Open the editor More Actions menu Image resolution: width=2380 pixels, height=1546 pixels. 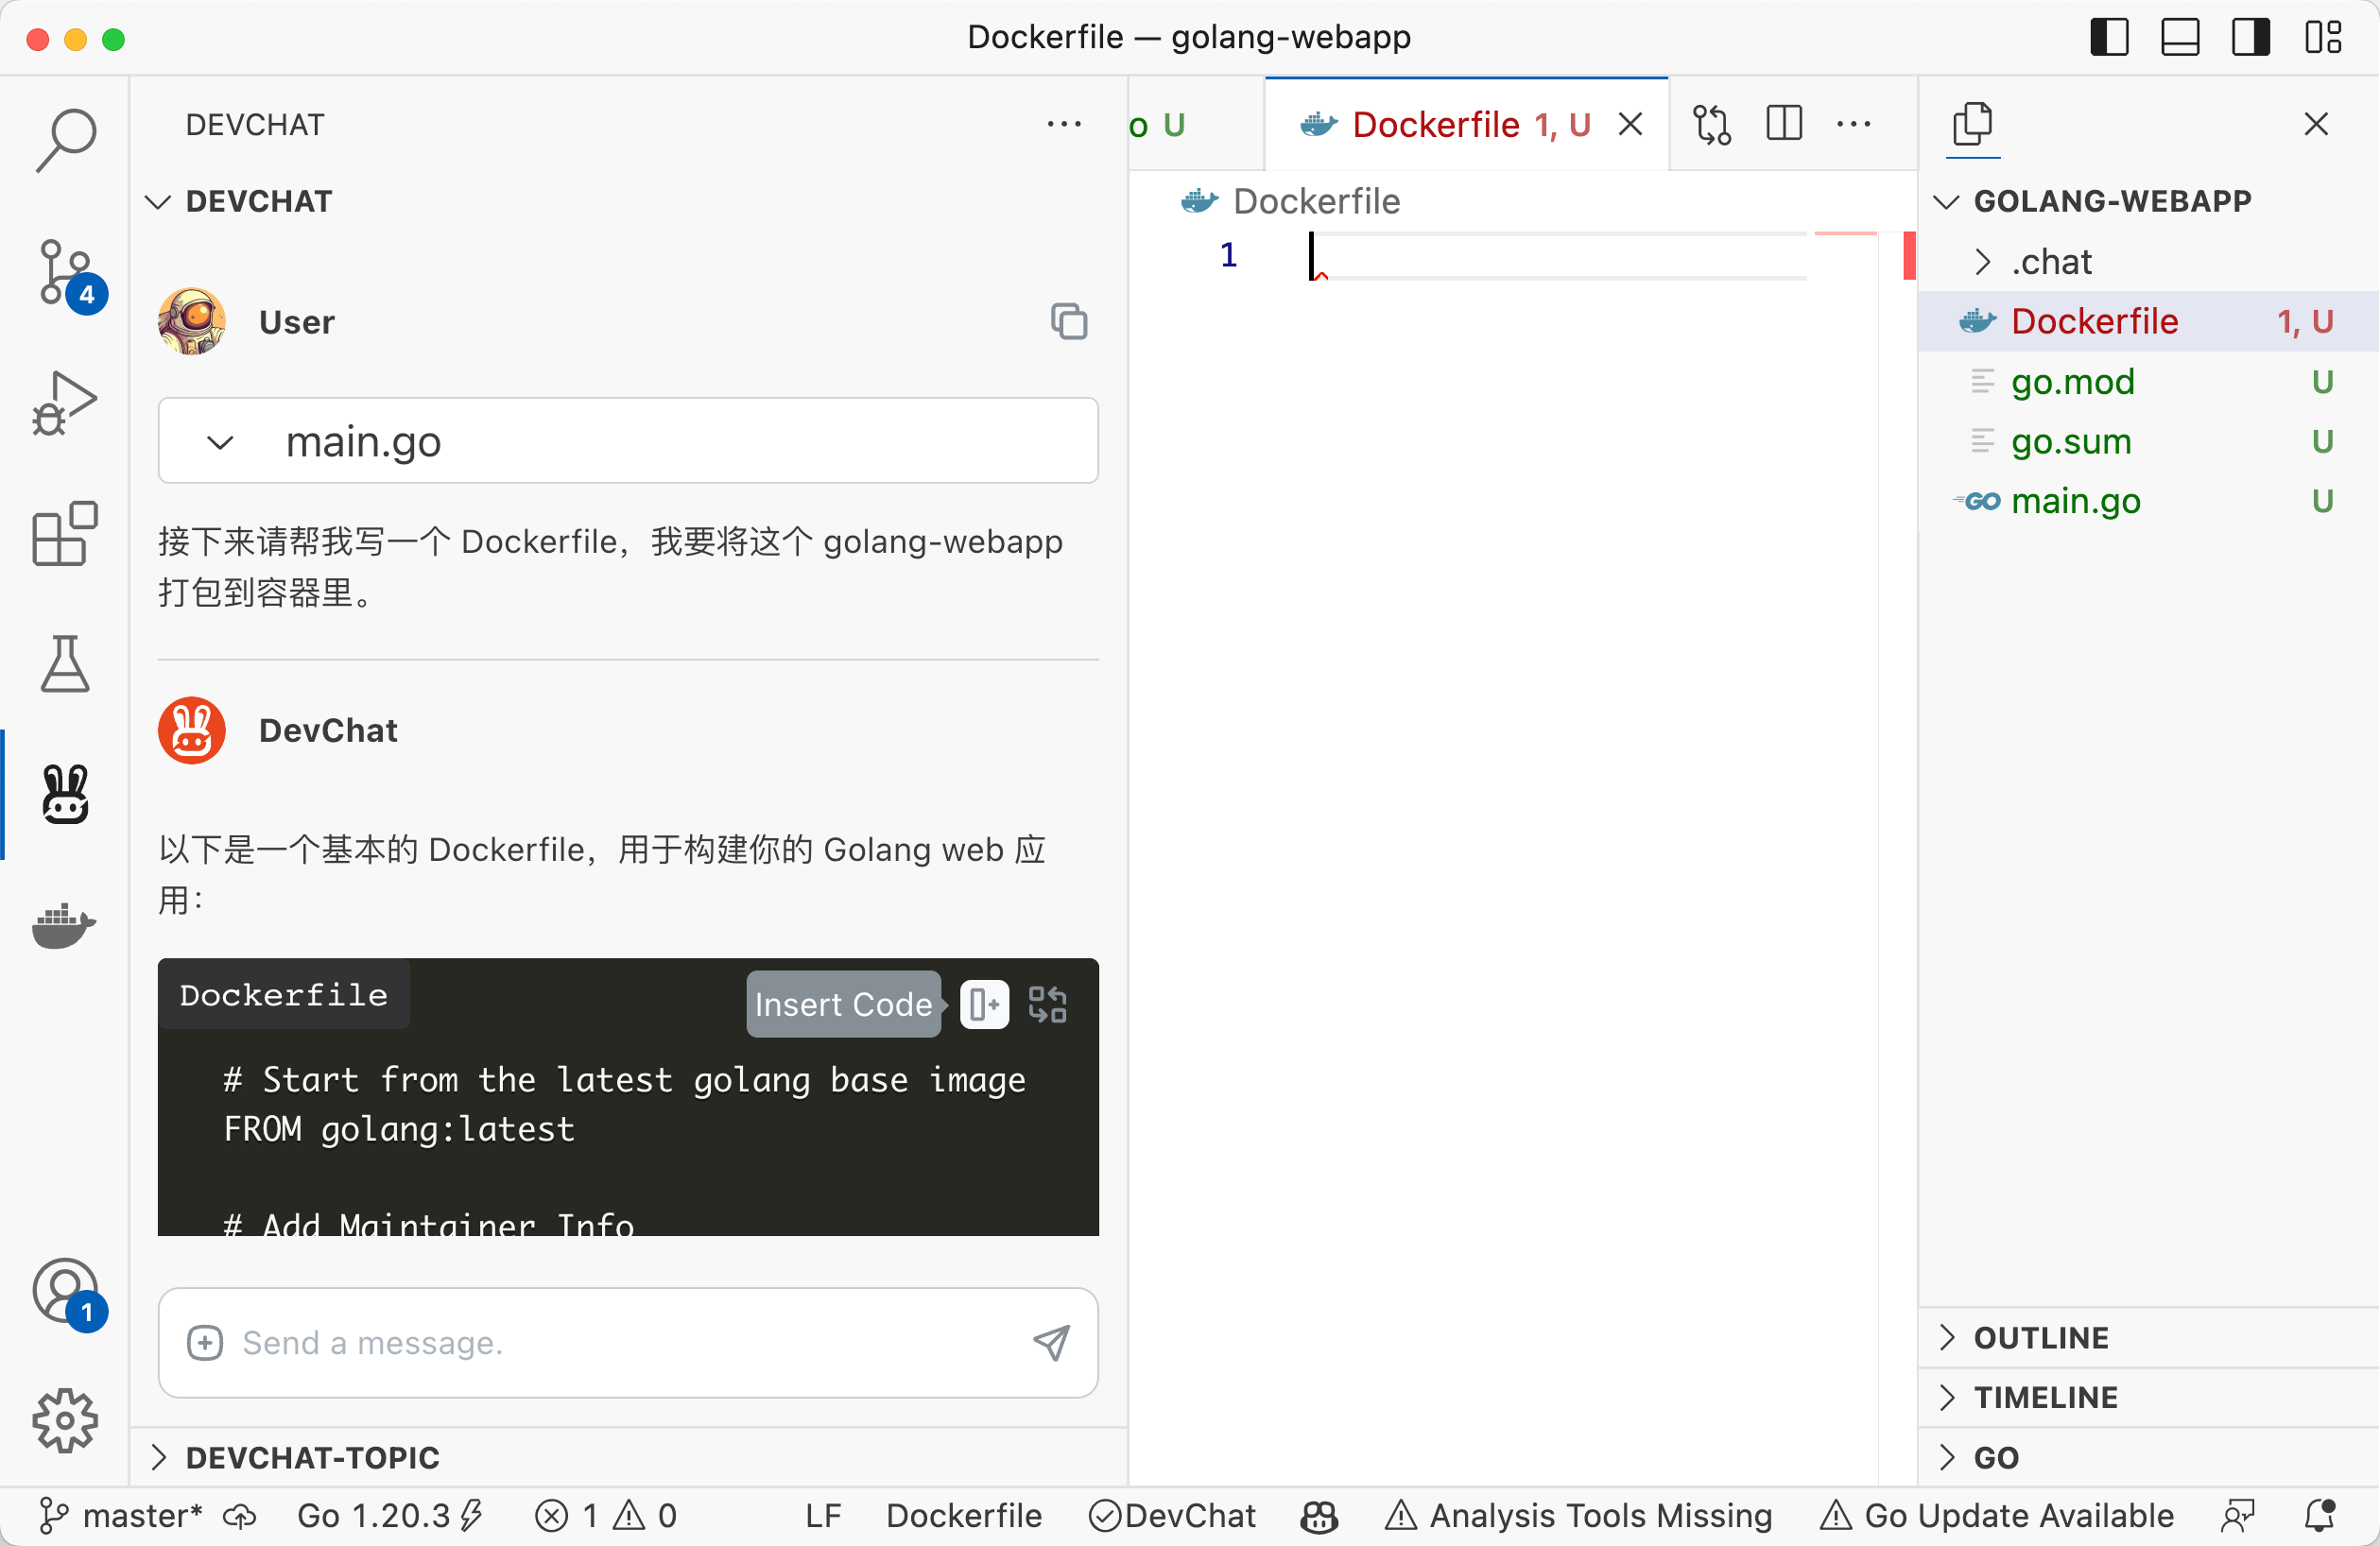1855,124
